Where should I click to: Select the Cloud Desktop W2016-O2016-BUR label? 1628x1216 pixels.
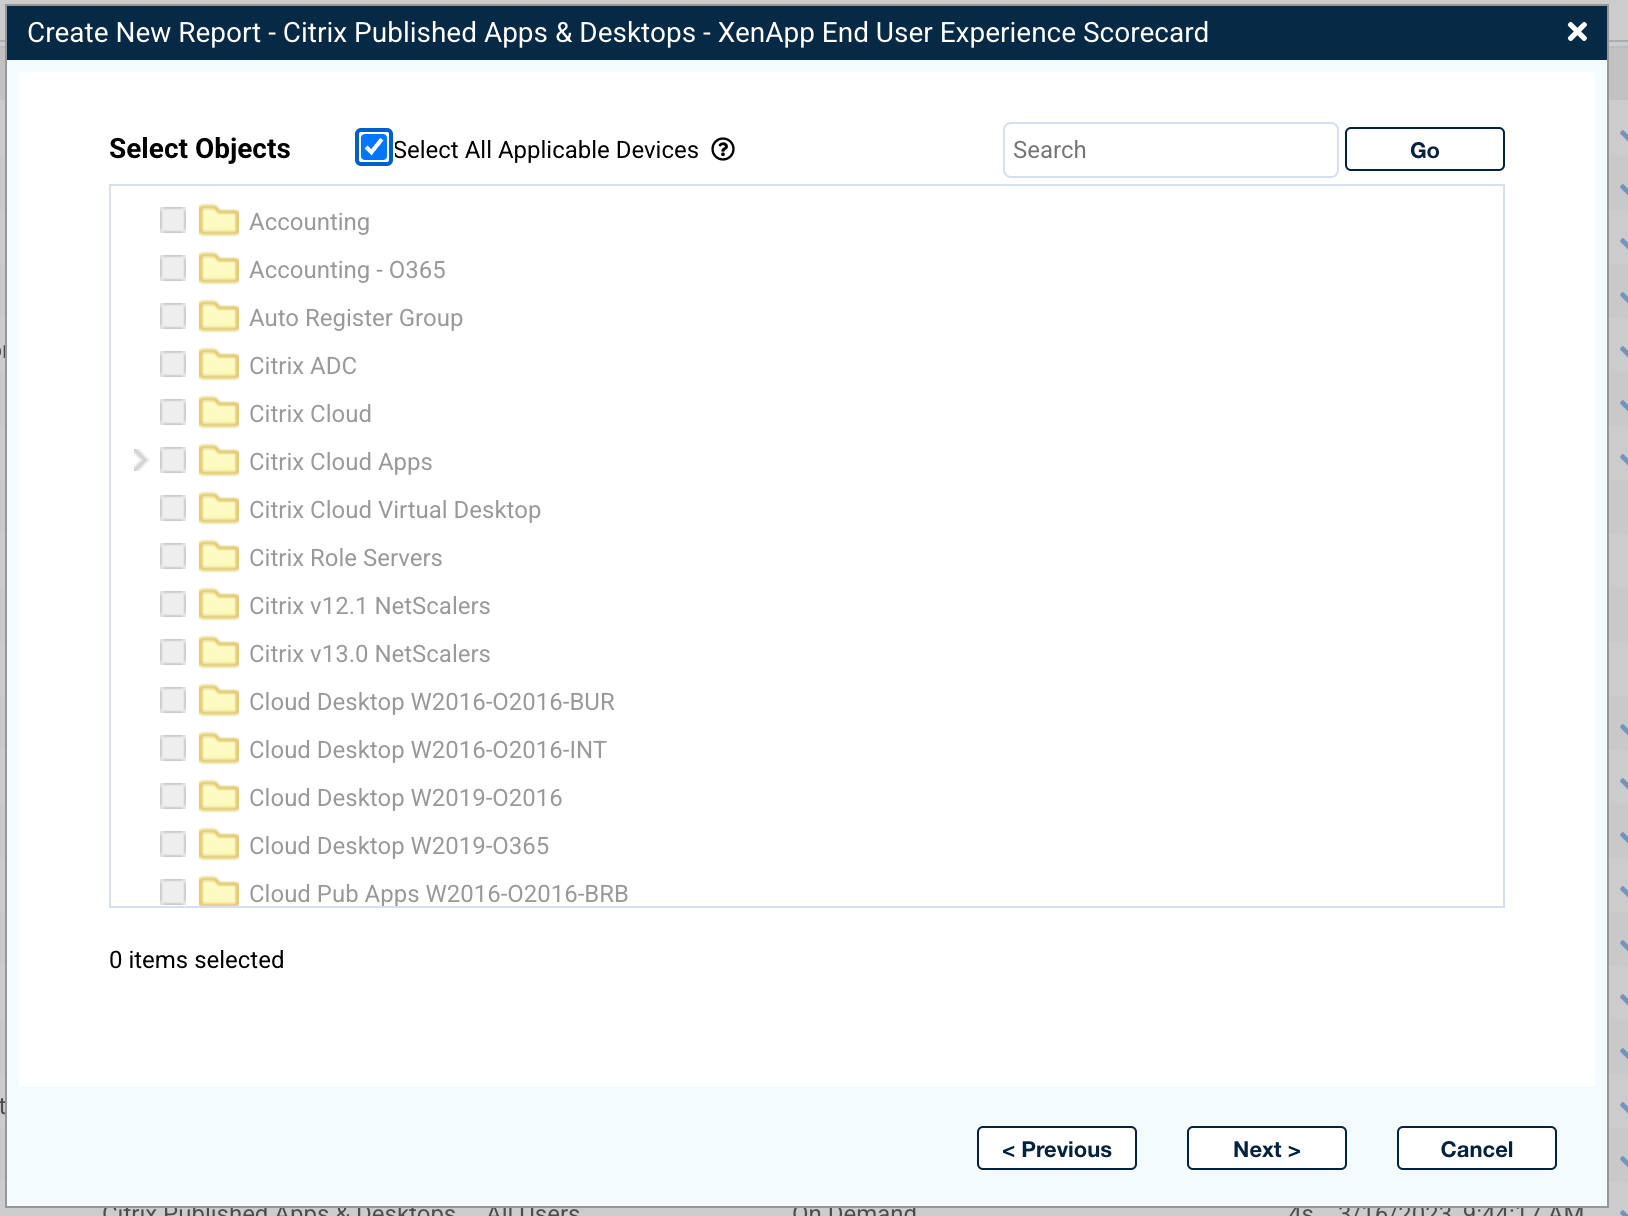(432, 702)
